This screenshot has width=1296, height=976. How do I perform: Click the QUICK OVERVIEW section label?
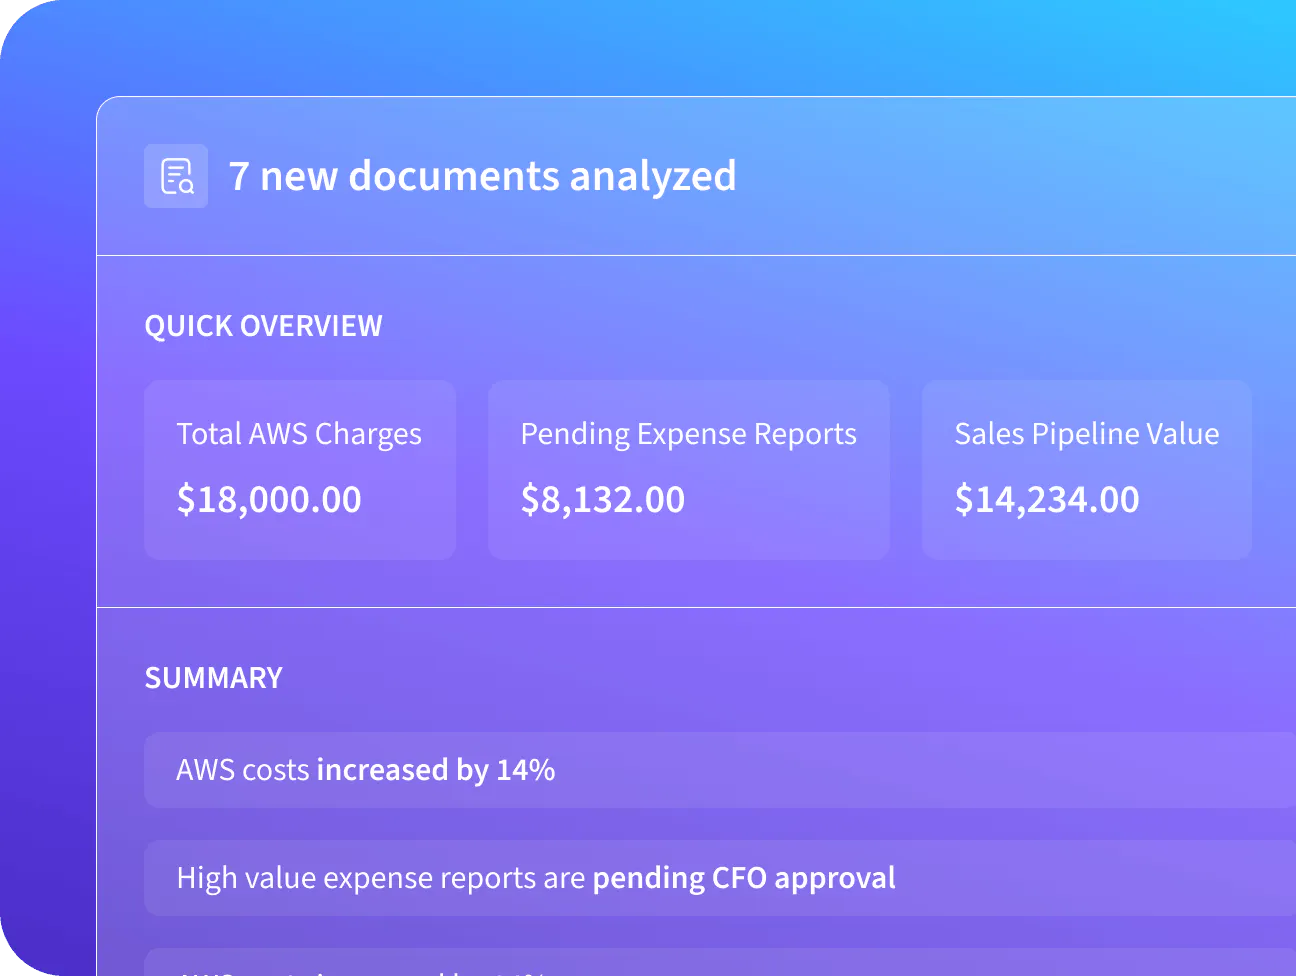(x=263, y=326)
